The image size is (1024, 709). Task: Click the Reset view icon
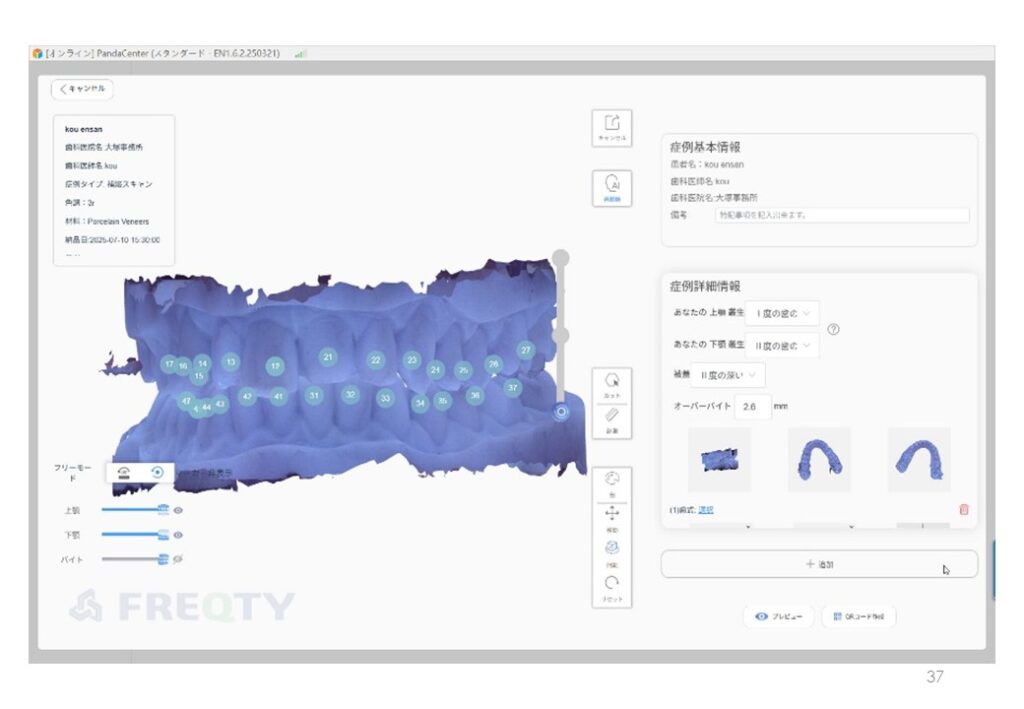coord(611,584)
